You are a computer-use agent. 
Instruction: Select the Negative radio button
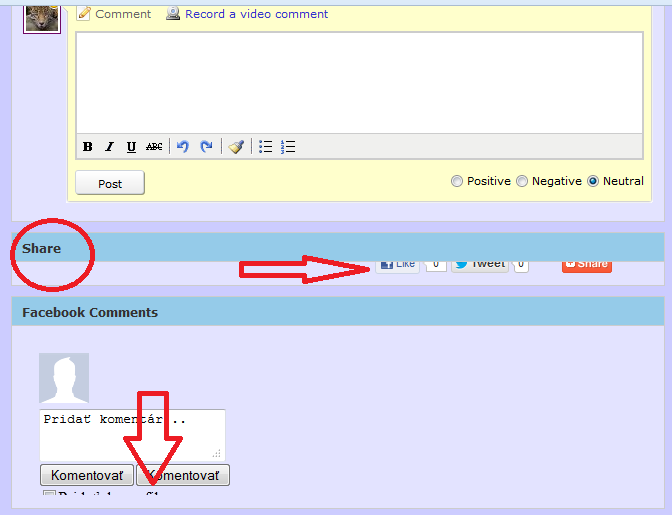coord(522,181)
